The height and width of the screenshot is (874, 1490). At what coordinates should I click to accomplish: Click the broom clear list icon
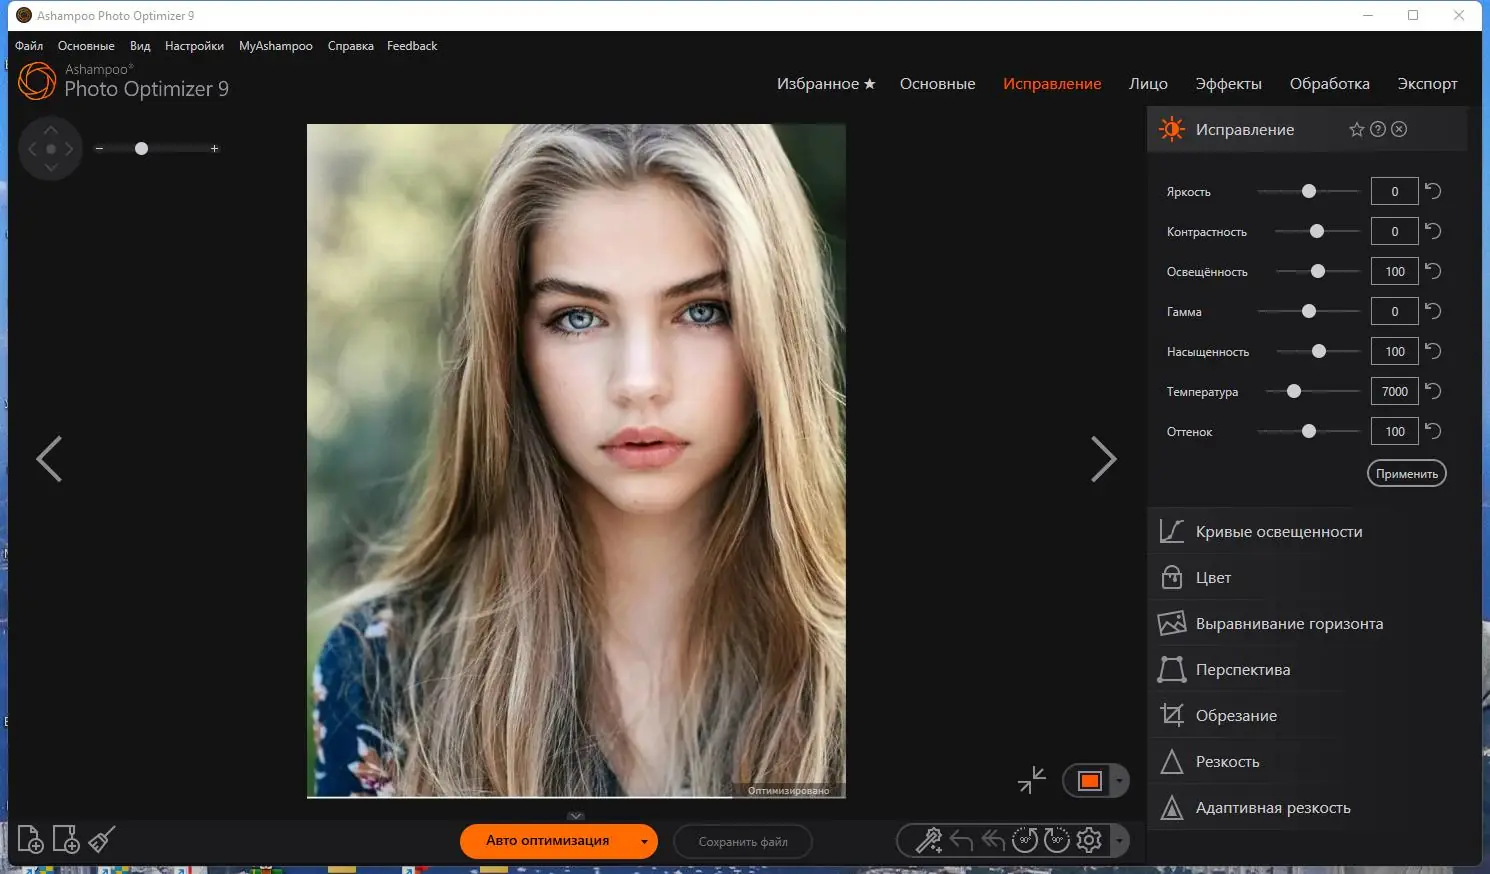(102, 839)
